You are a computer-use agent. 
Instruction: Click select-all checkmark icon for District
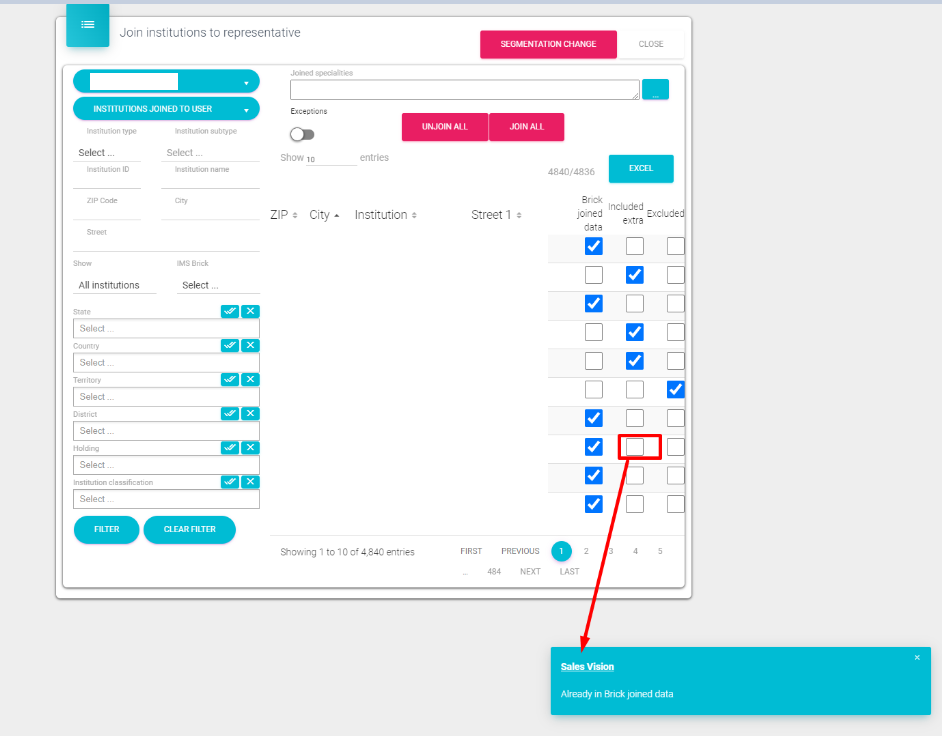(230, 413)
